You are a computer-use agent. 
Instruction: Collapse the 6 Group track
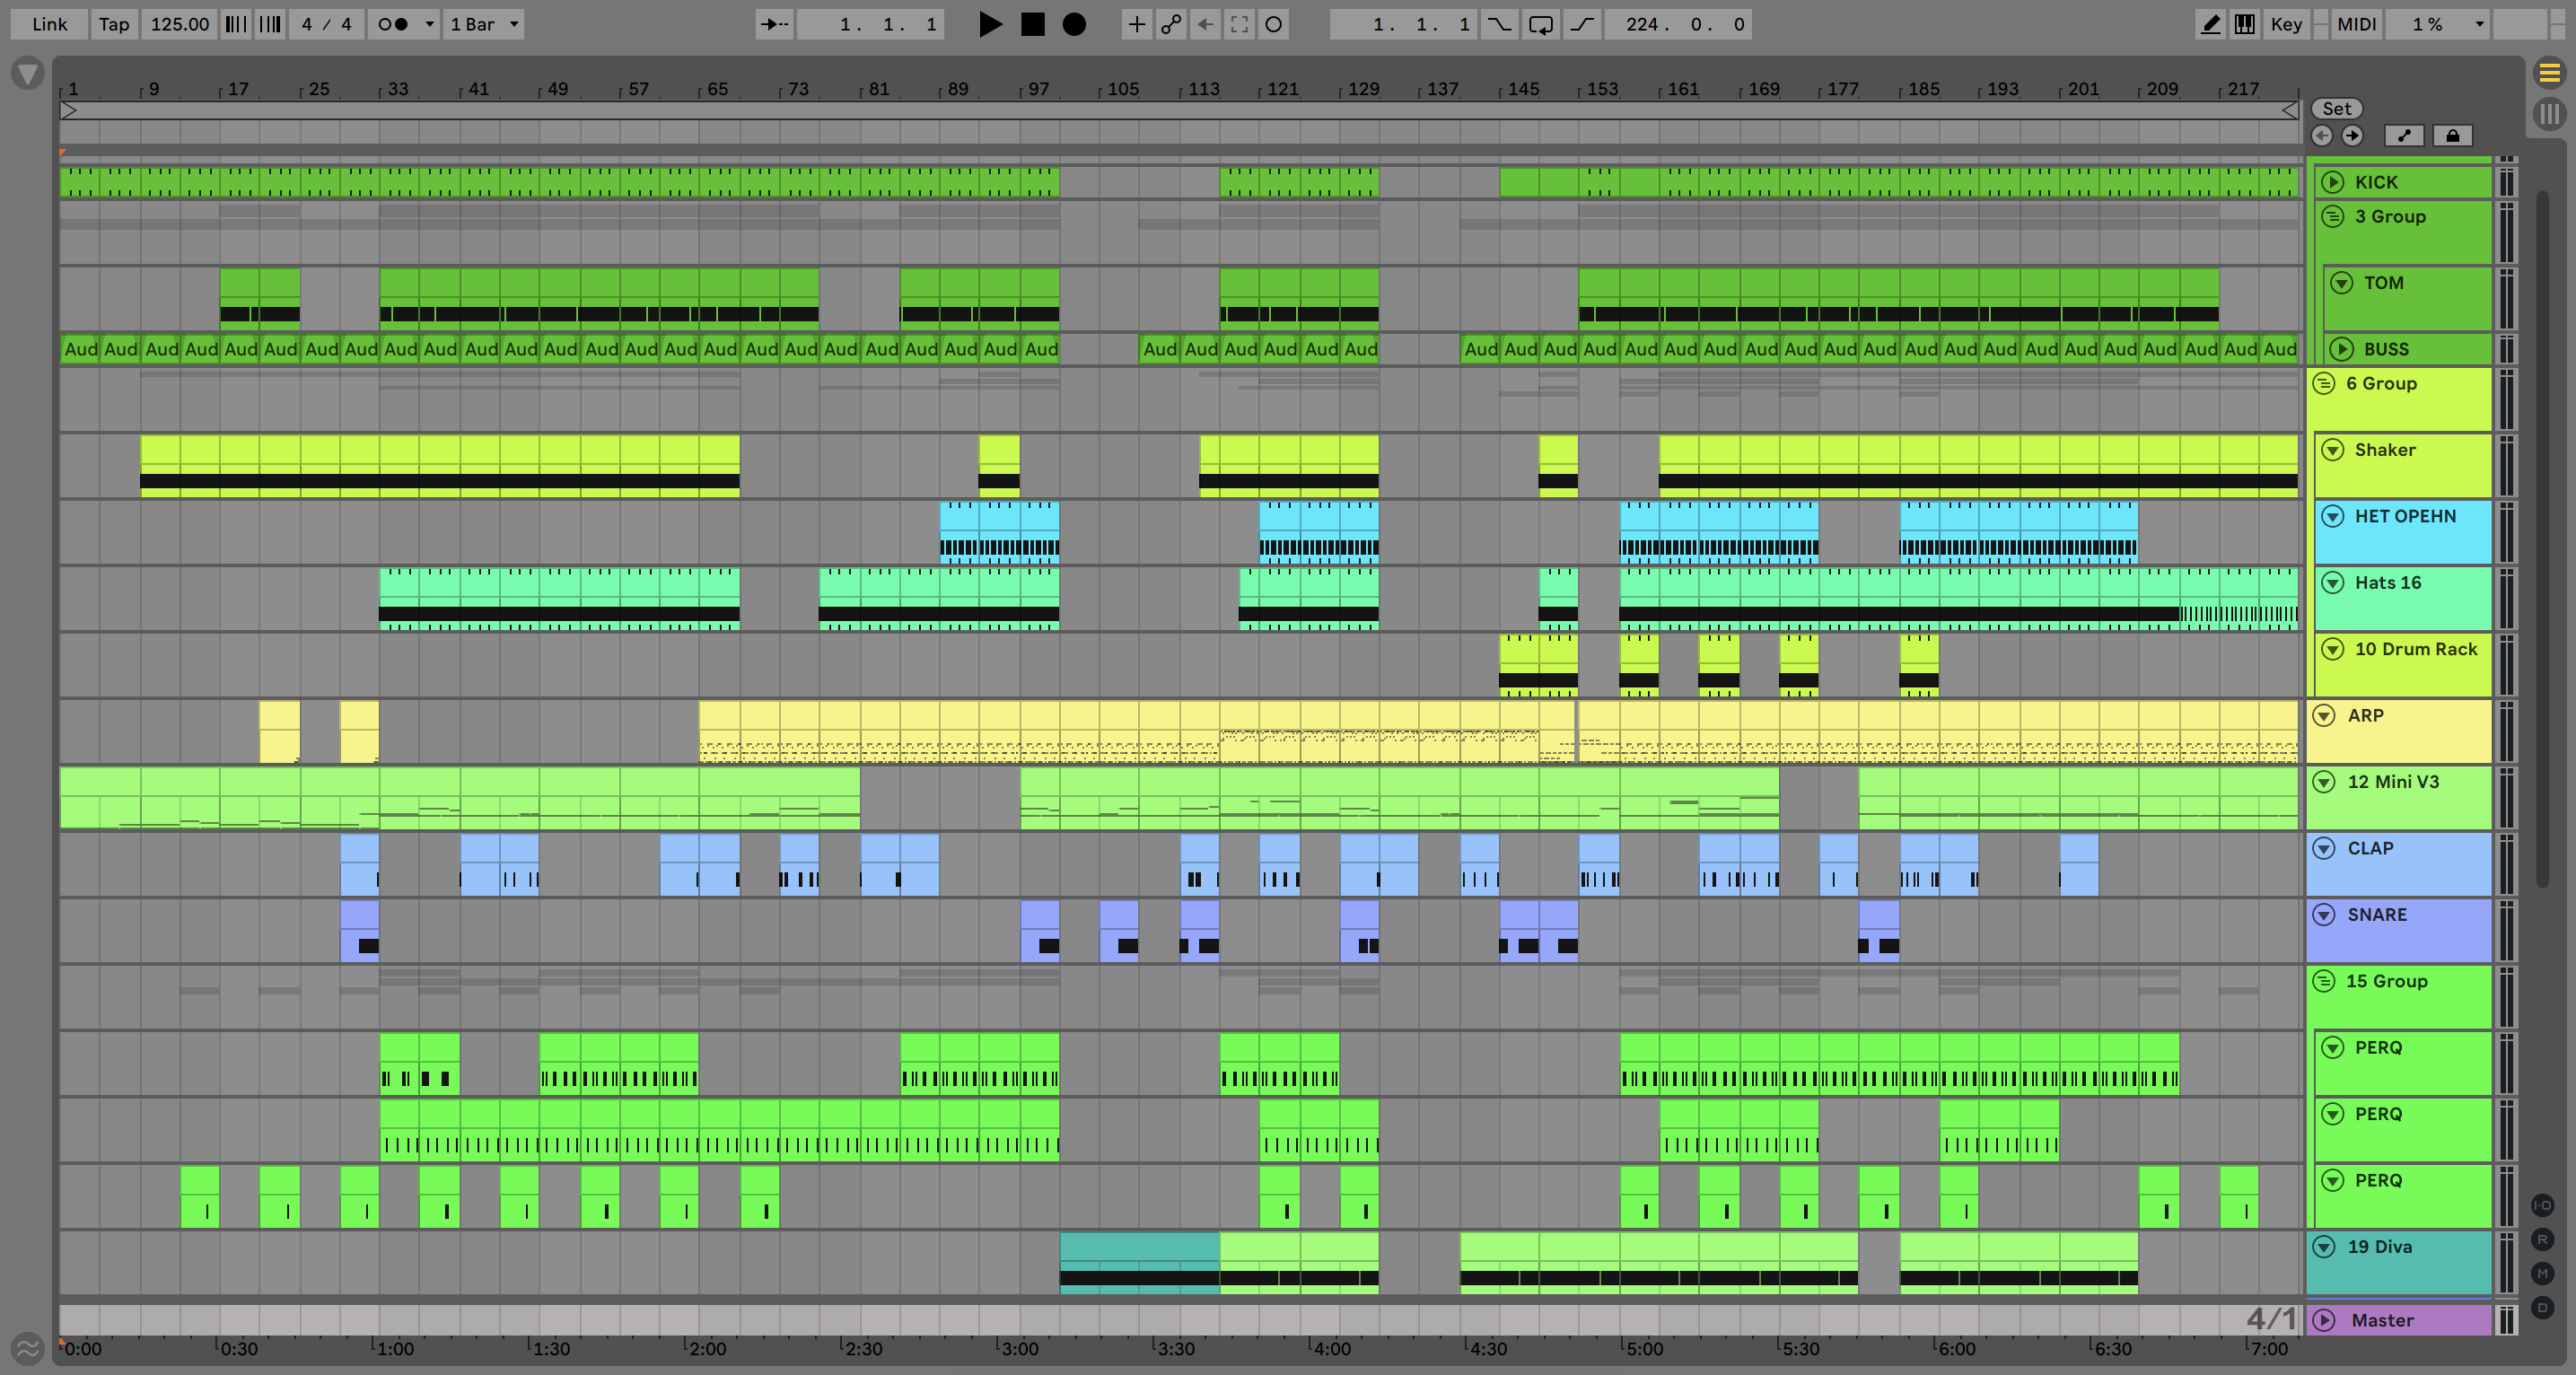point(2324,383)
